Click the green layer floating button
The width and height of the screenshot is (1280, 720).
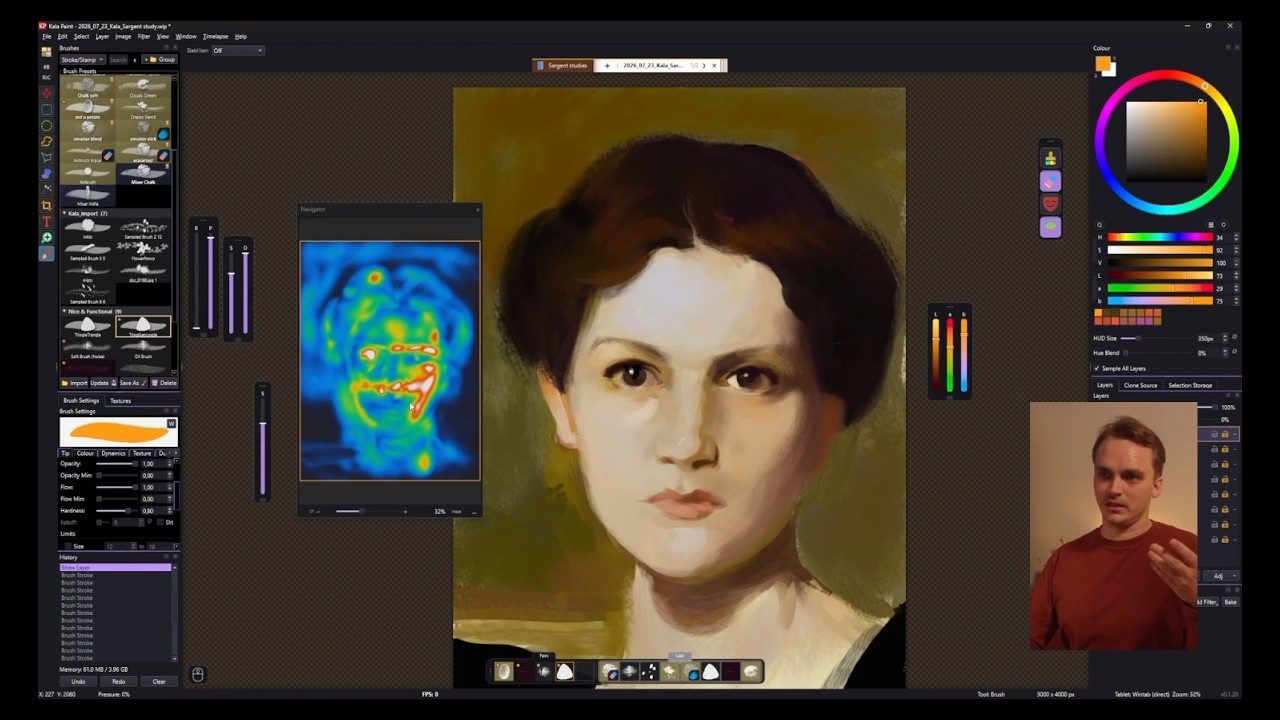click(1050, 227)
